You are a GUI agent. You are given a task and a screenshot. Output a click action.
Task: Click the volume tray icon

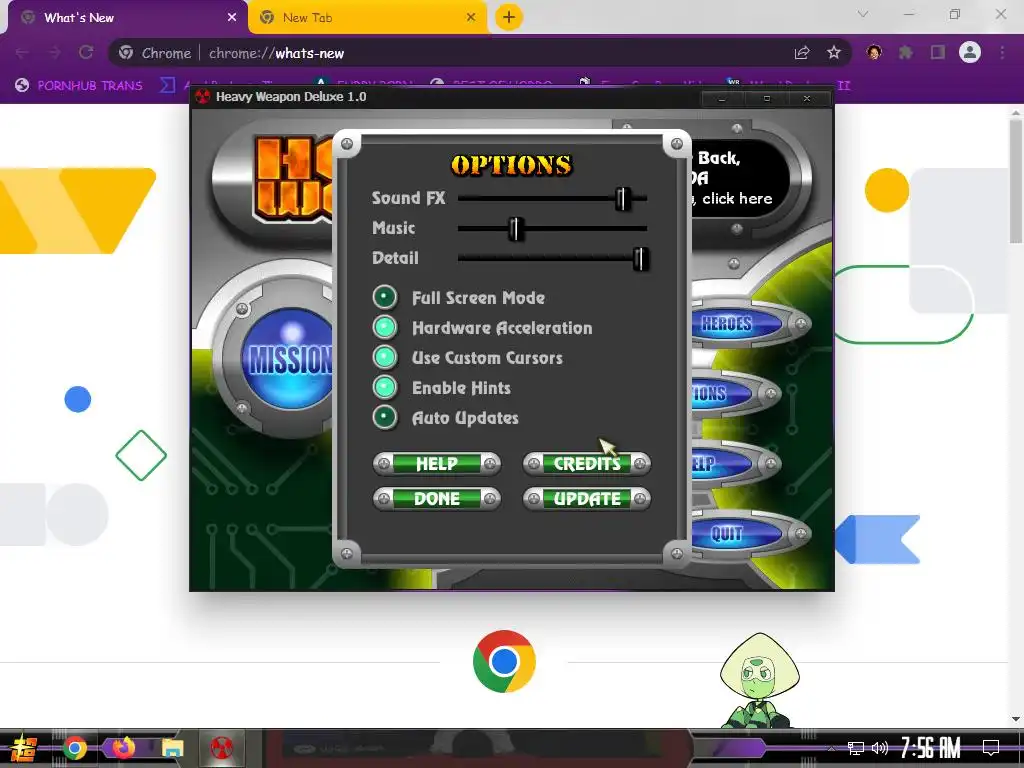880,748
